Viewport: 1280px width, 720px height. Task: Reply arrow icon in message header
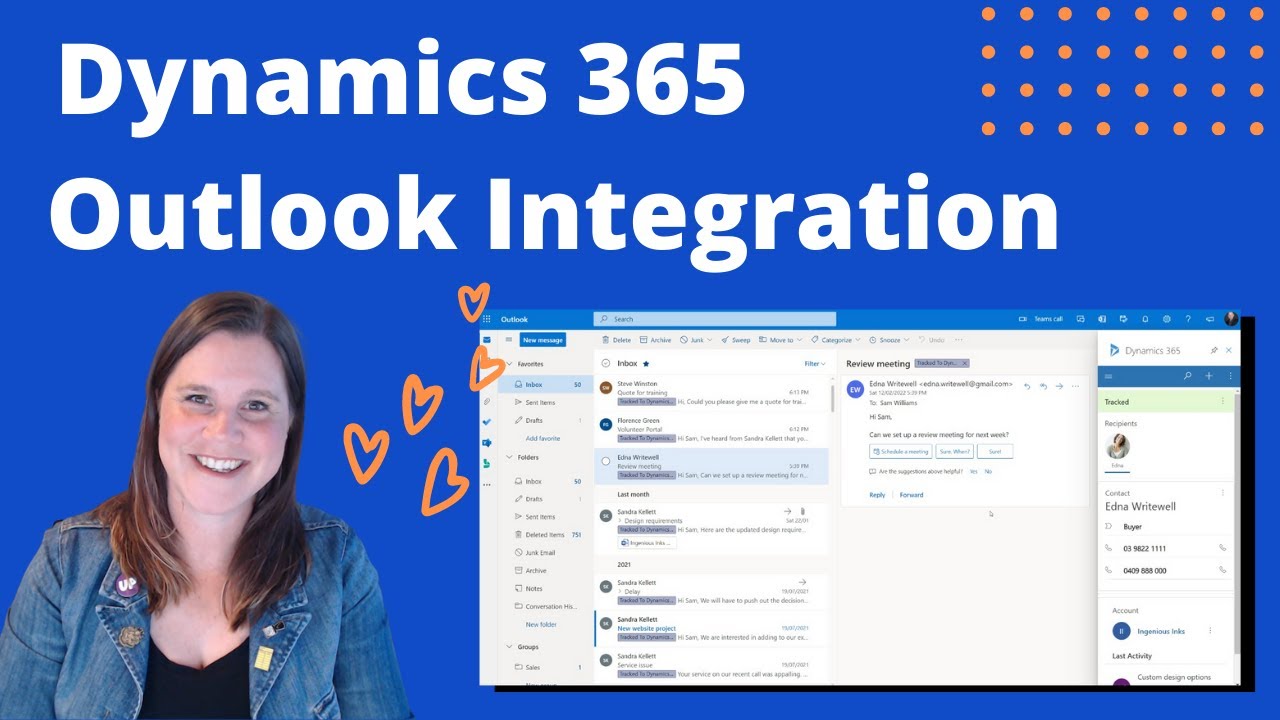(1027, 386)
